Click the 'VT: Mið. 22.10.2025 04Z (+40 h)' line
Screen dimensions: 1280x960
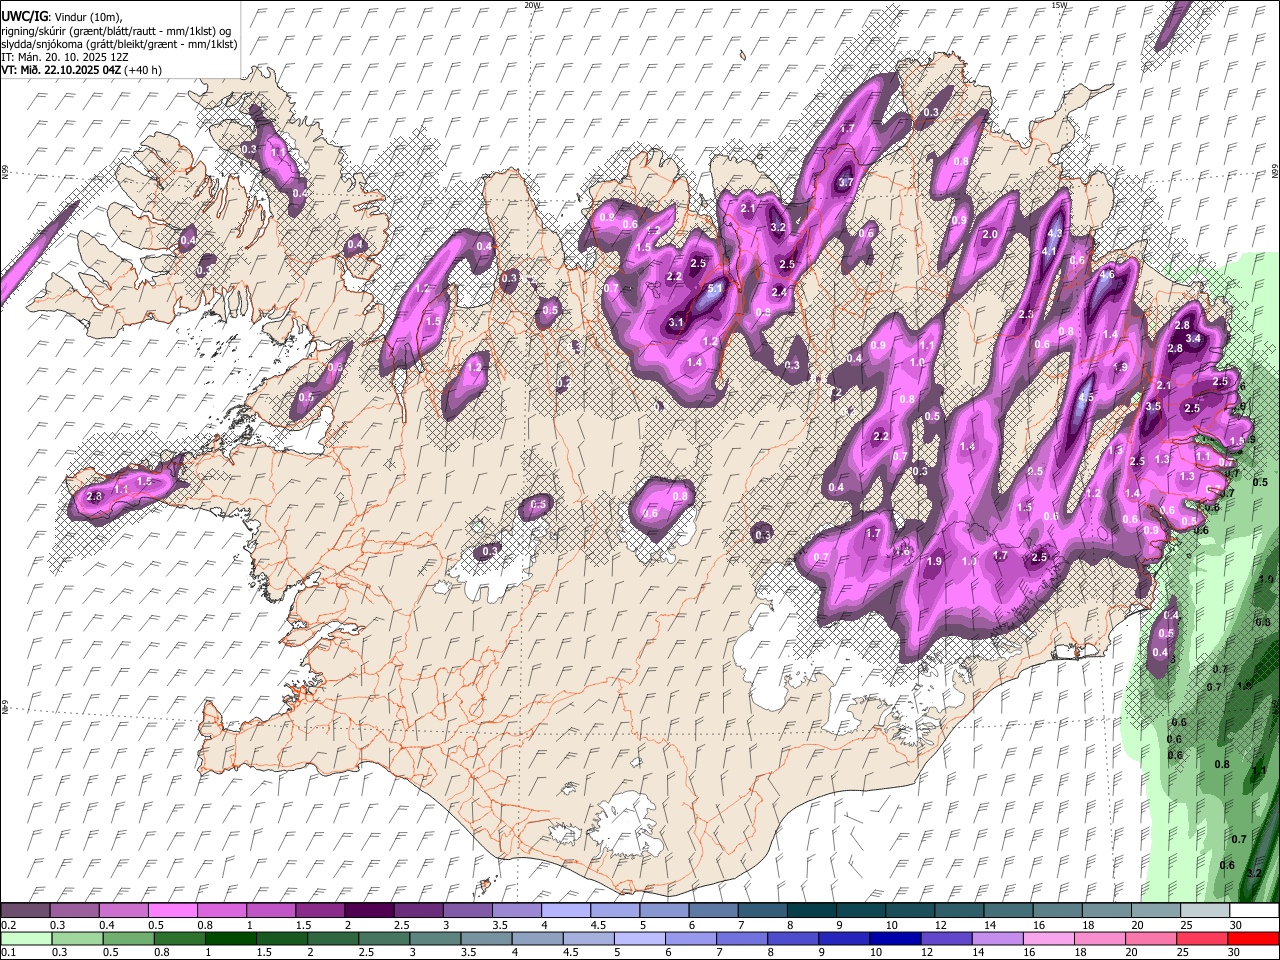(x=81, y=70)
